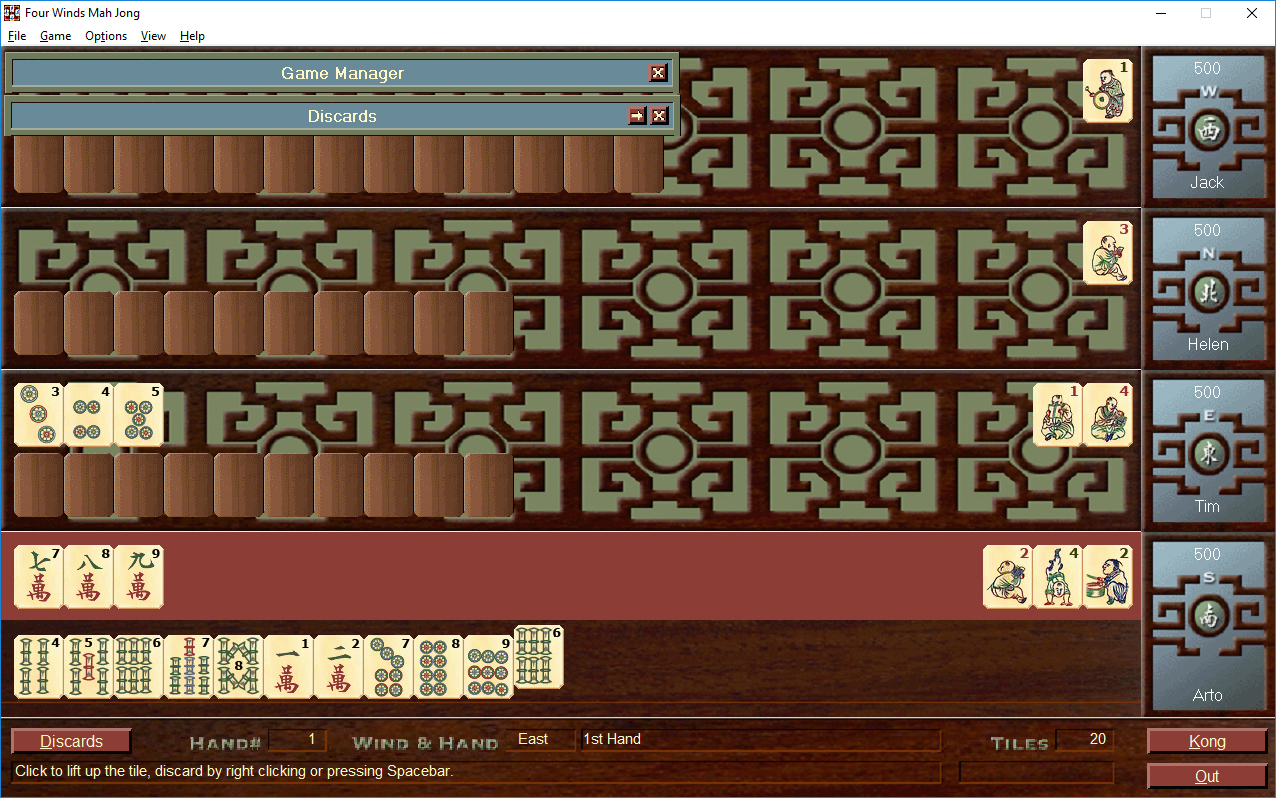Click Tim's exposed 4 of circles tile
Screen dimensions: 1276x798
89,415
